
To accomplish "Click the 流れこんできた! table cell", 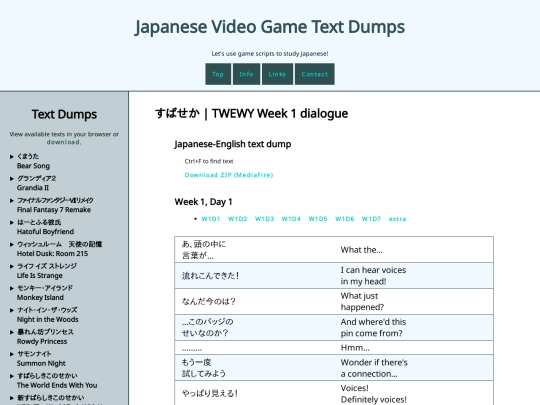I will [x=255, y=276].
